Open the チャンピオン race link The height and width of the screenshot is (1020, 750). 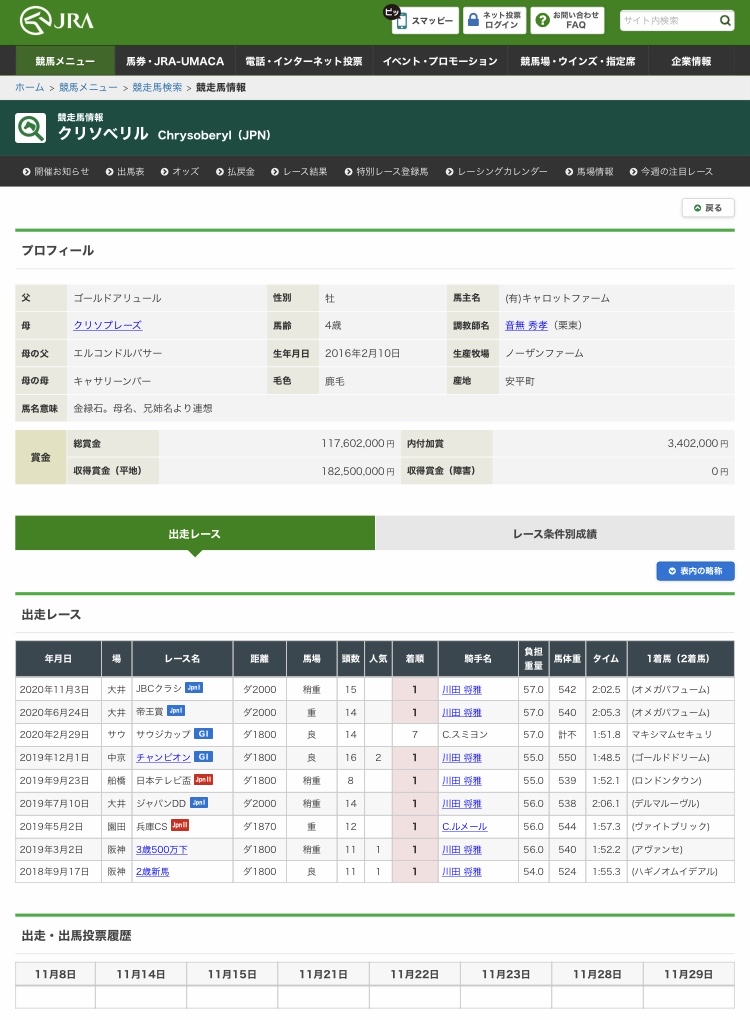click(x=163, y=757)
